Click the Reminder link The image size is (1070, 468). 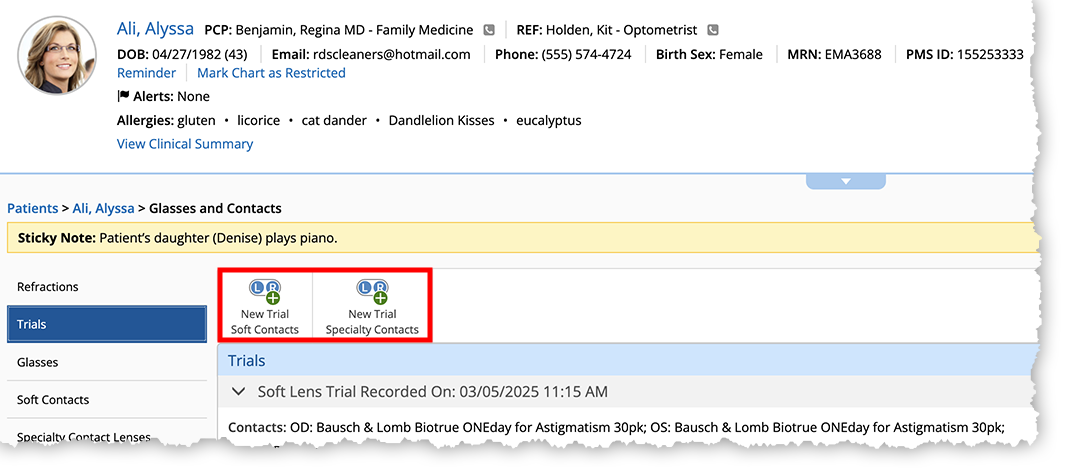point(146,73)
